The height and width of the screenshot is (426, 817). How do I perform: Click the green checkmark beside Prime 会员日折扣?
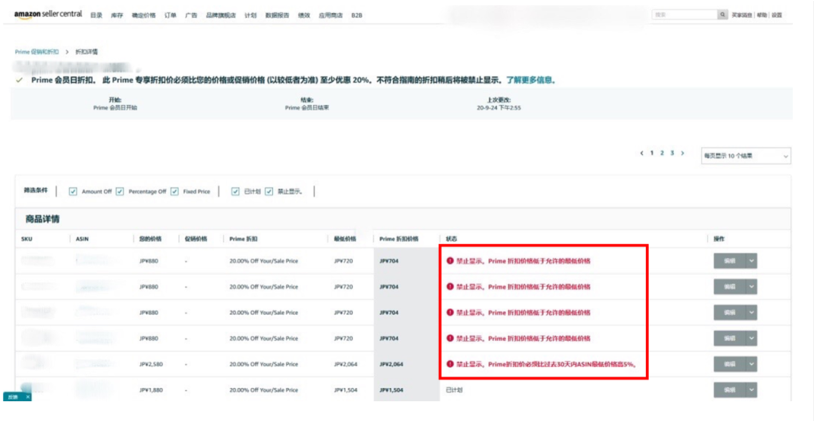coord(19,80)
